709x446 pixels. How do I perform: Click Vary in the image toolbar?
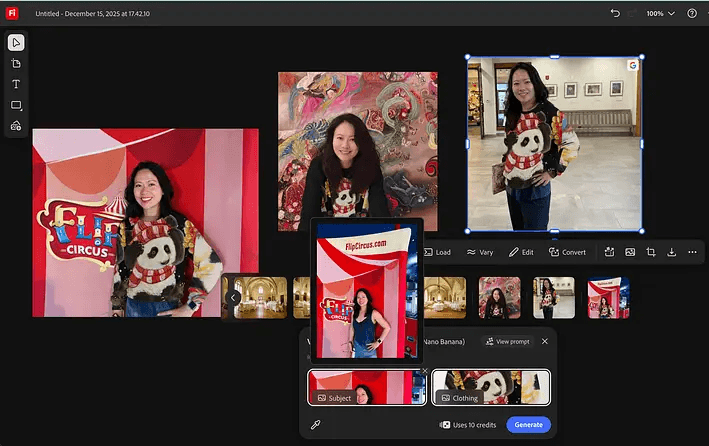pyautogui.click(x=480, y=252)
